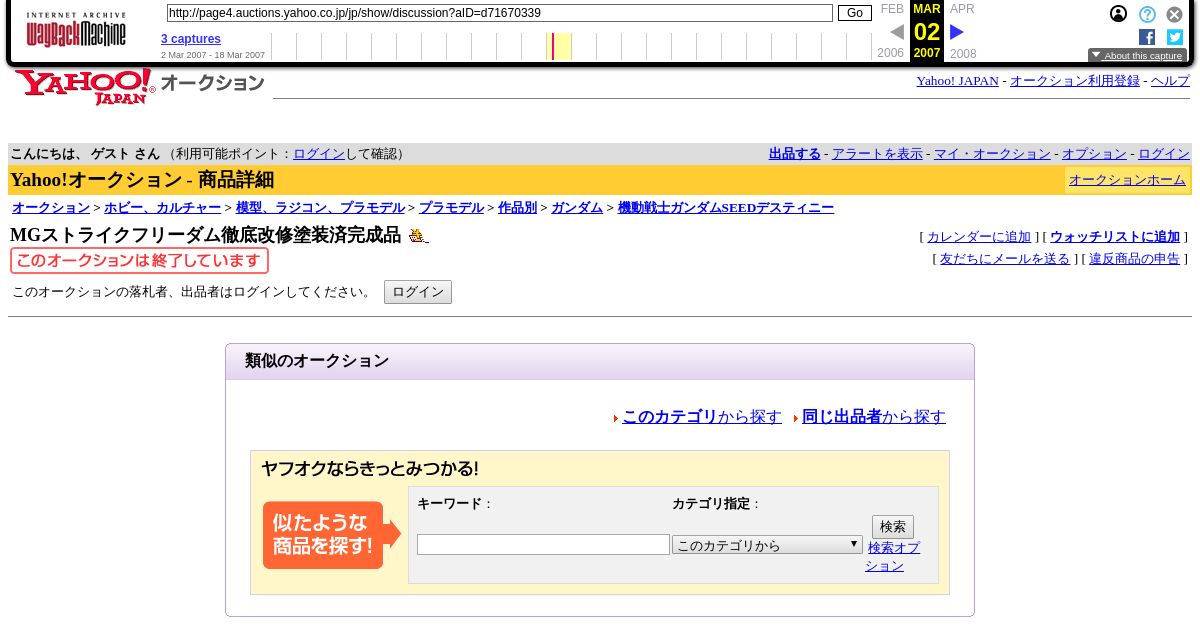Go to the next capture with the blue right arrow
Viewport: 1200px width, 630px height.
point(957,32)
